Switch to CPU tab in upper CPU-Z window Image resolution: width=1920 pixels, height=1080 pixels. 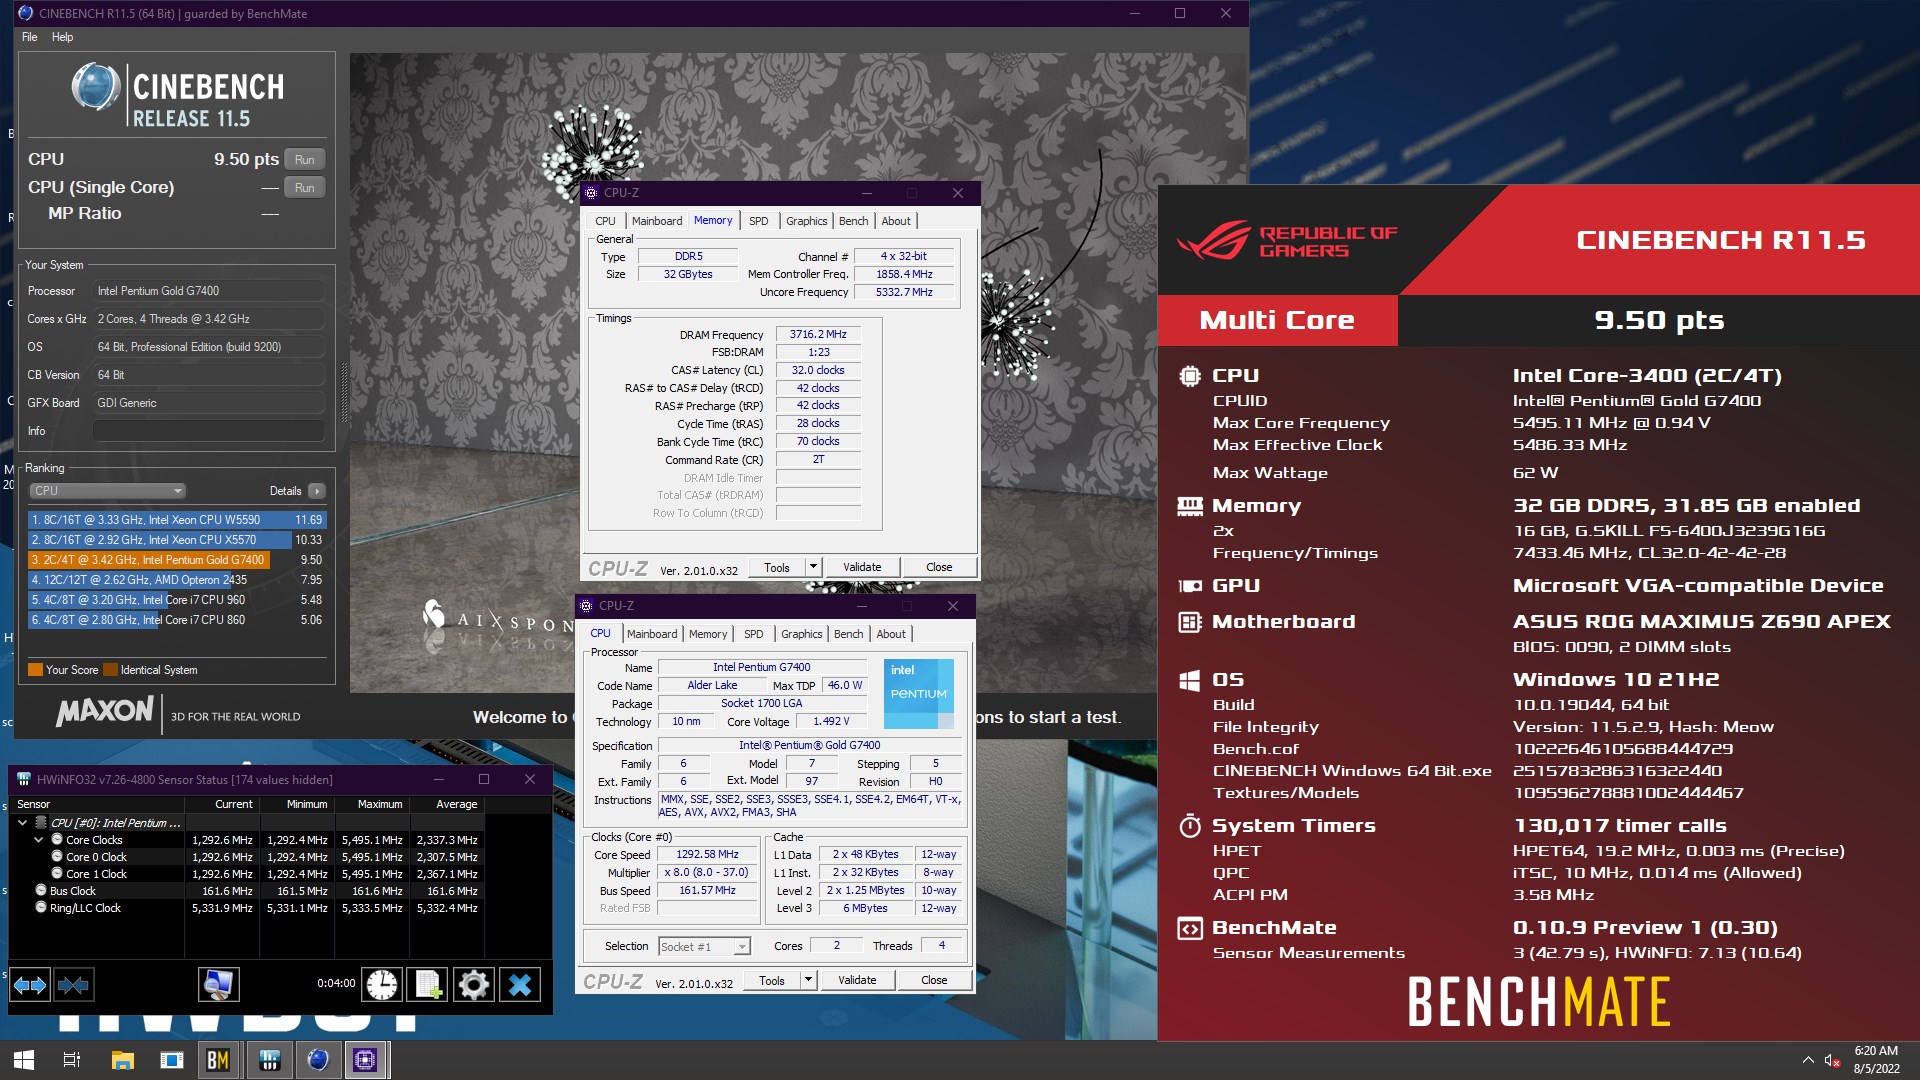click(606, 221)
